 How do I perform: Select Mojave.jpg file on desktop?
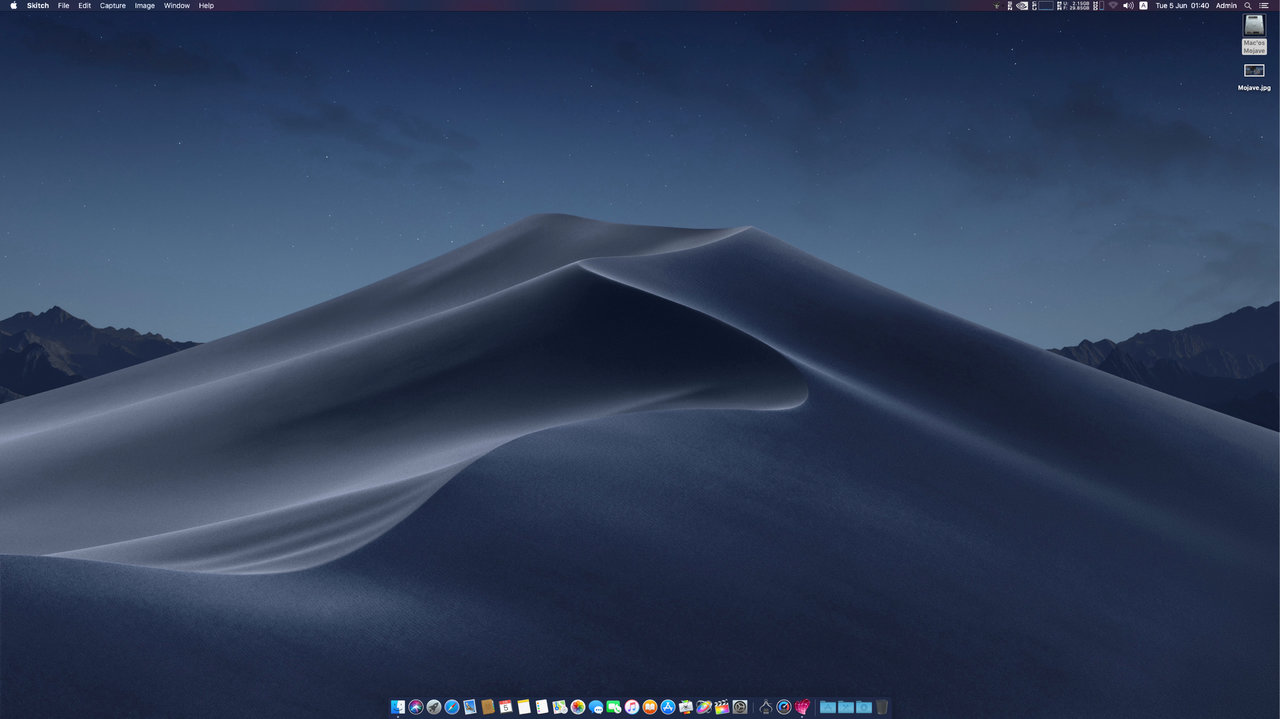pos(1254,77)
